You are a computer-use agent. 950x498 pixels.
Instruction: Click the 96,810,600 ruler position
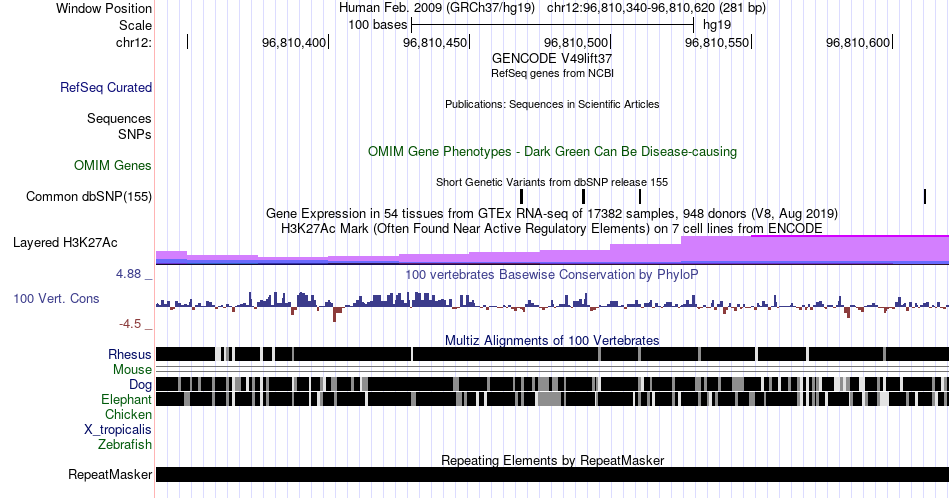click(x=859, y=42)
